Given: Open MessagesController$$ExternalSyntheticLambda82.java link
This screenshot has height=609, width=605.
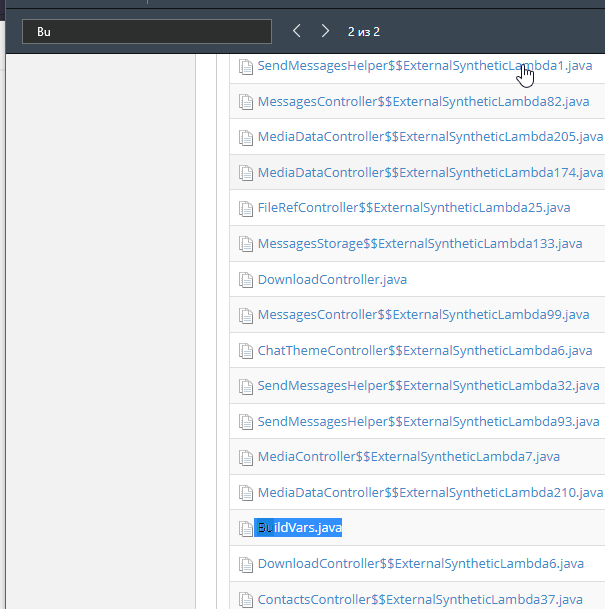Looking at the screenshot, I should [423, 101].
